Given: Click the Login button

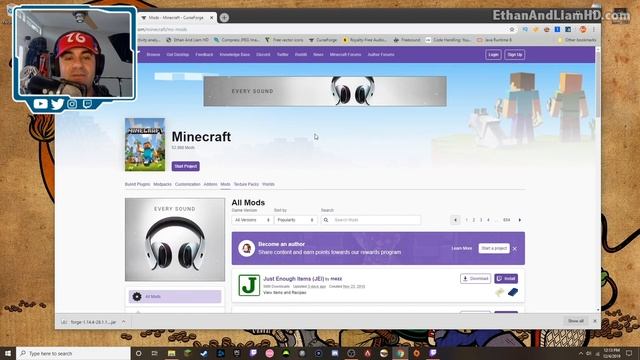Looking at the screenshot, I should (493, 54).
